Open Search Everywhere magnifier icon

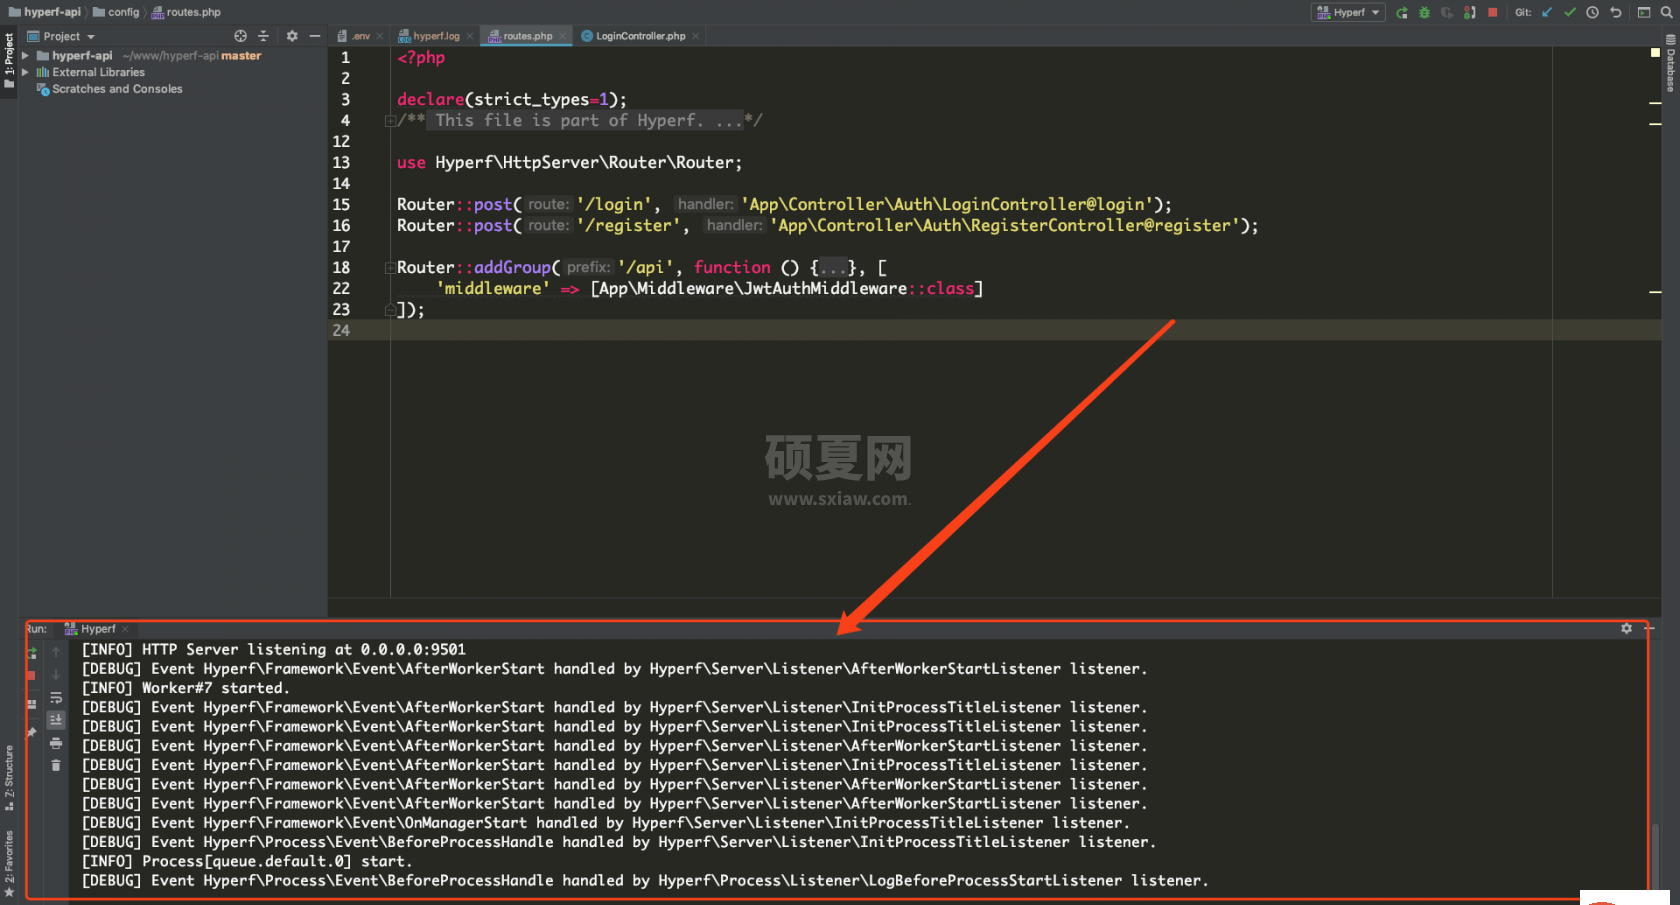click(1669, 12)
